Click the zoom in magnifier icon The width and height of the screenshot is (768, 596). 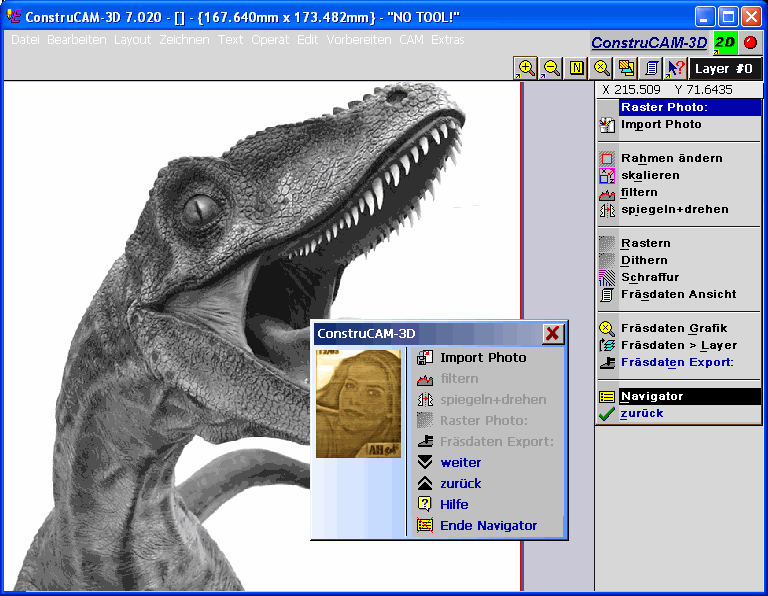525,68
